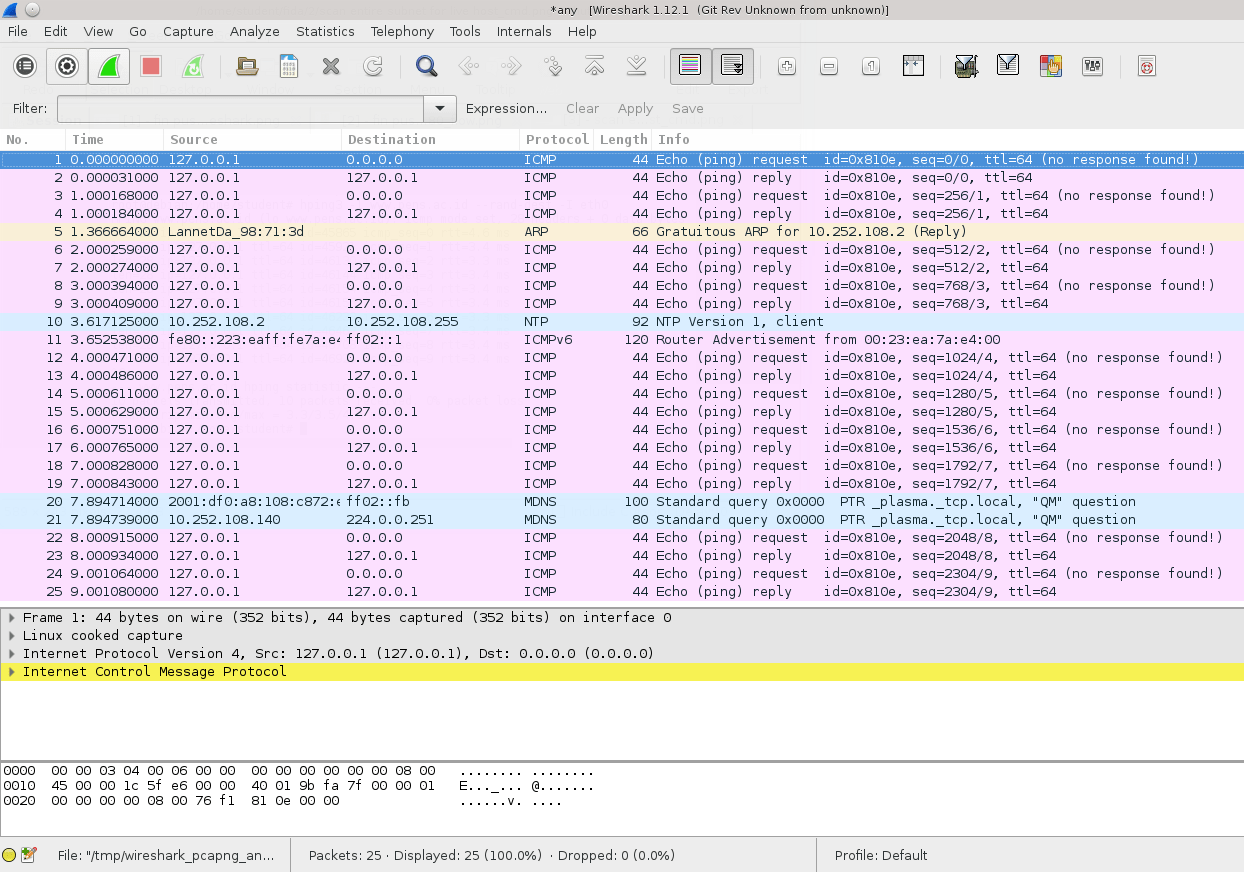
Task: Open the Telephony menu
Action: coord(402,31)
